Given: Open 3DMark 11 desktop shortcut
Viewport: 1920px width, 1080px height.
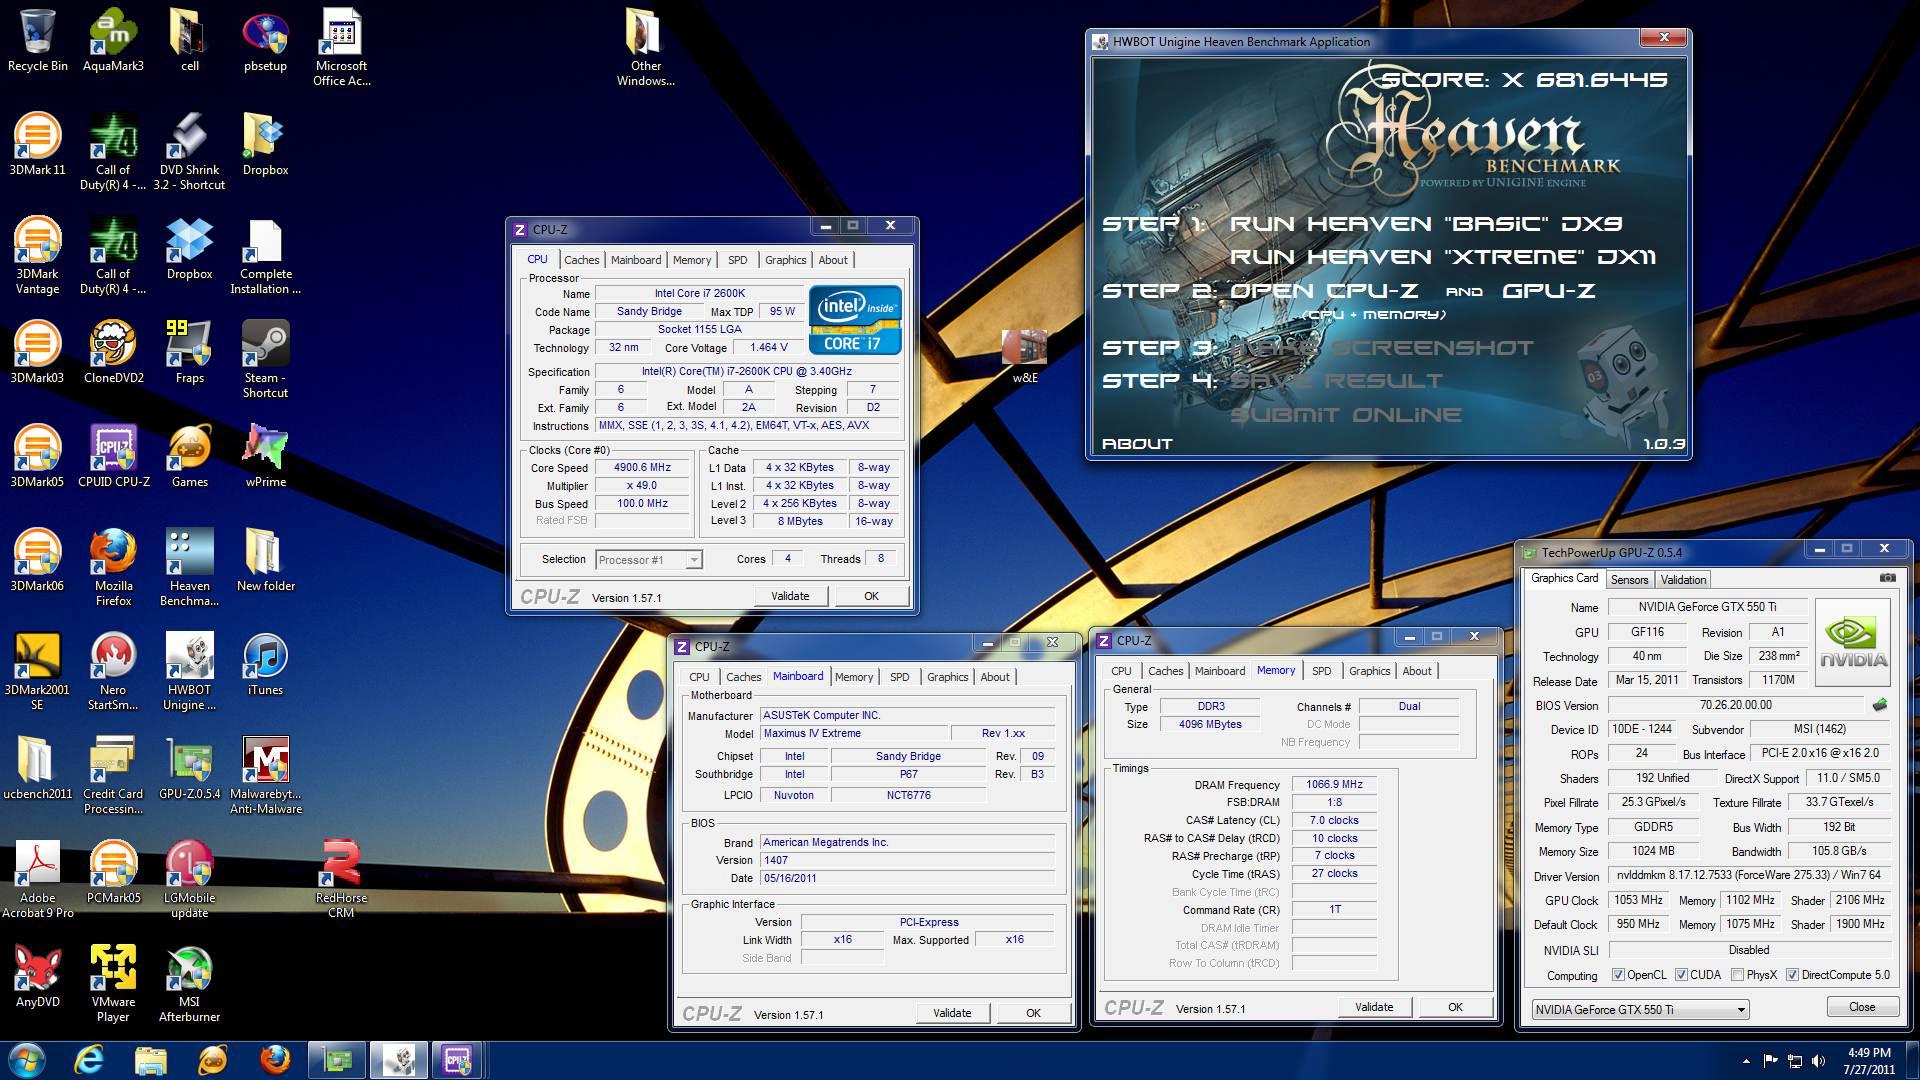Looking at the screenshot, I should point(38,145).
